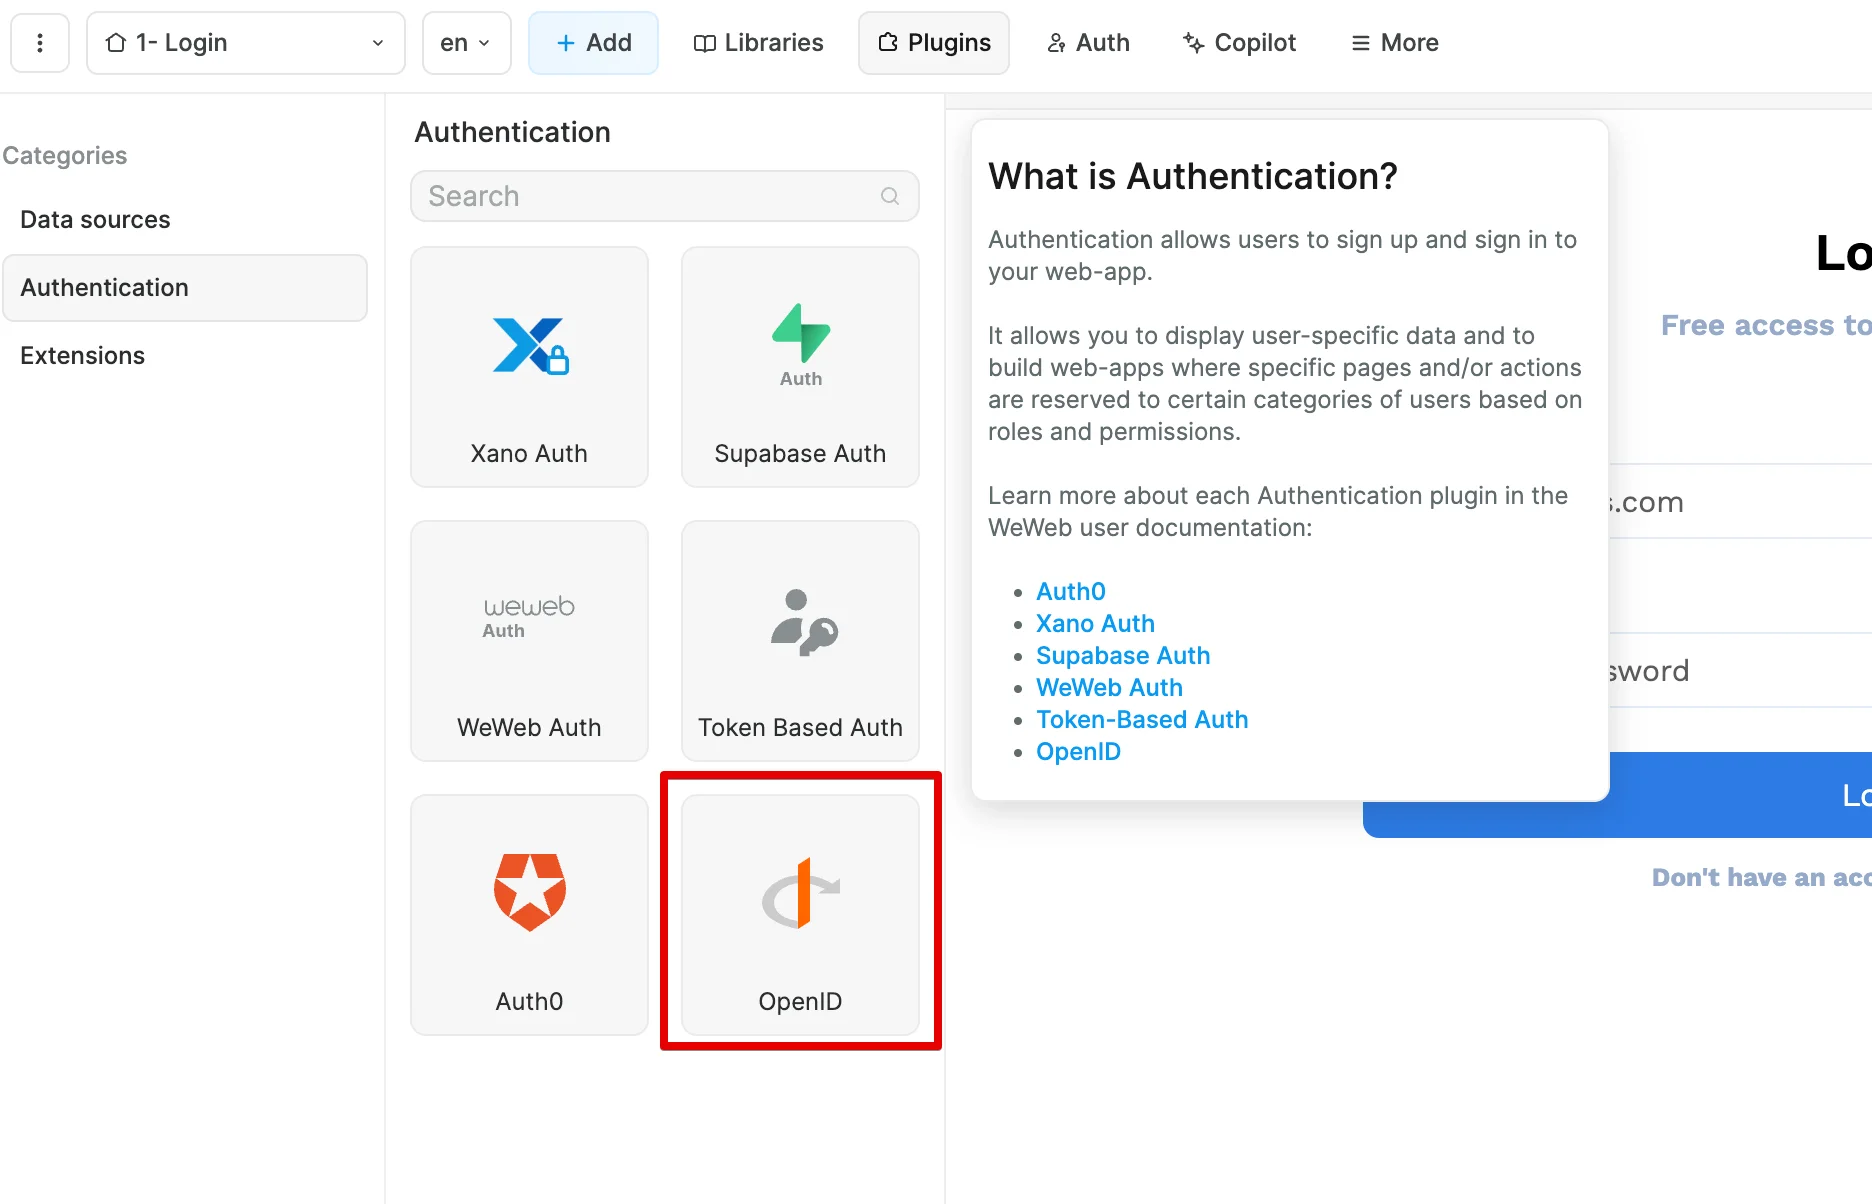This screenshot has width=1872, height=1204.
Task: Select the Supabase Auth plugin
Action: (799, 367)
